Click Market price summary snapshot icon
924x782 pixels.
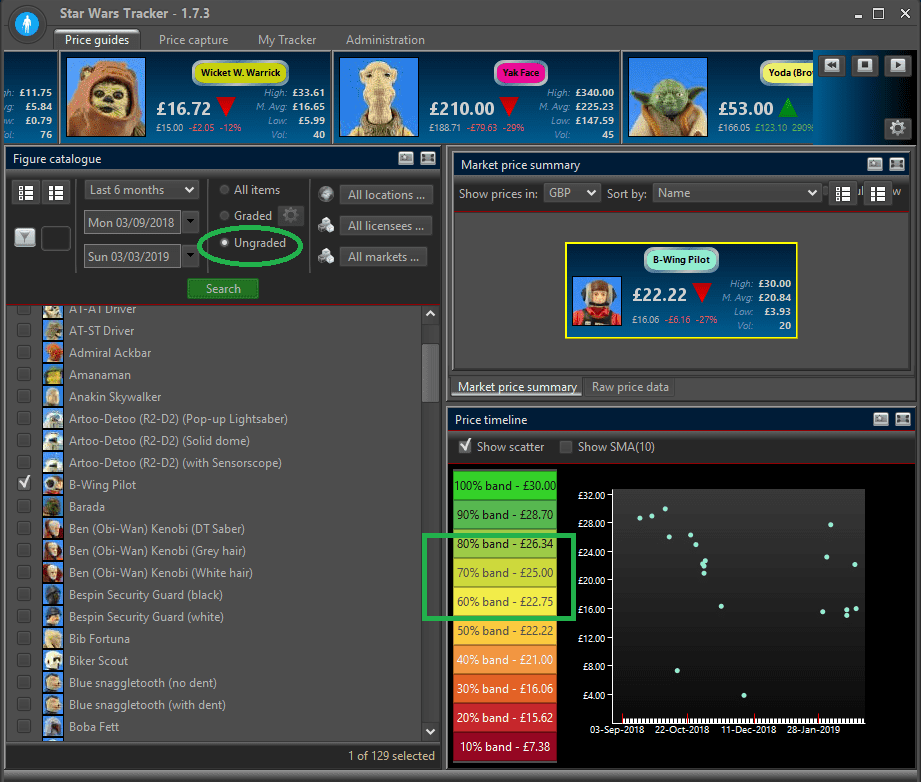875,164
